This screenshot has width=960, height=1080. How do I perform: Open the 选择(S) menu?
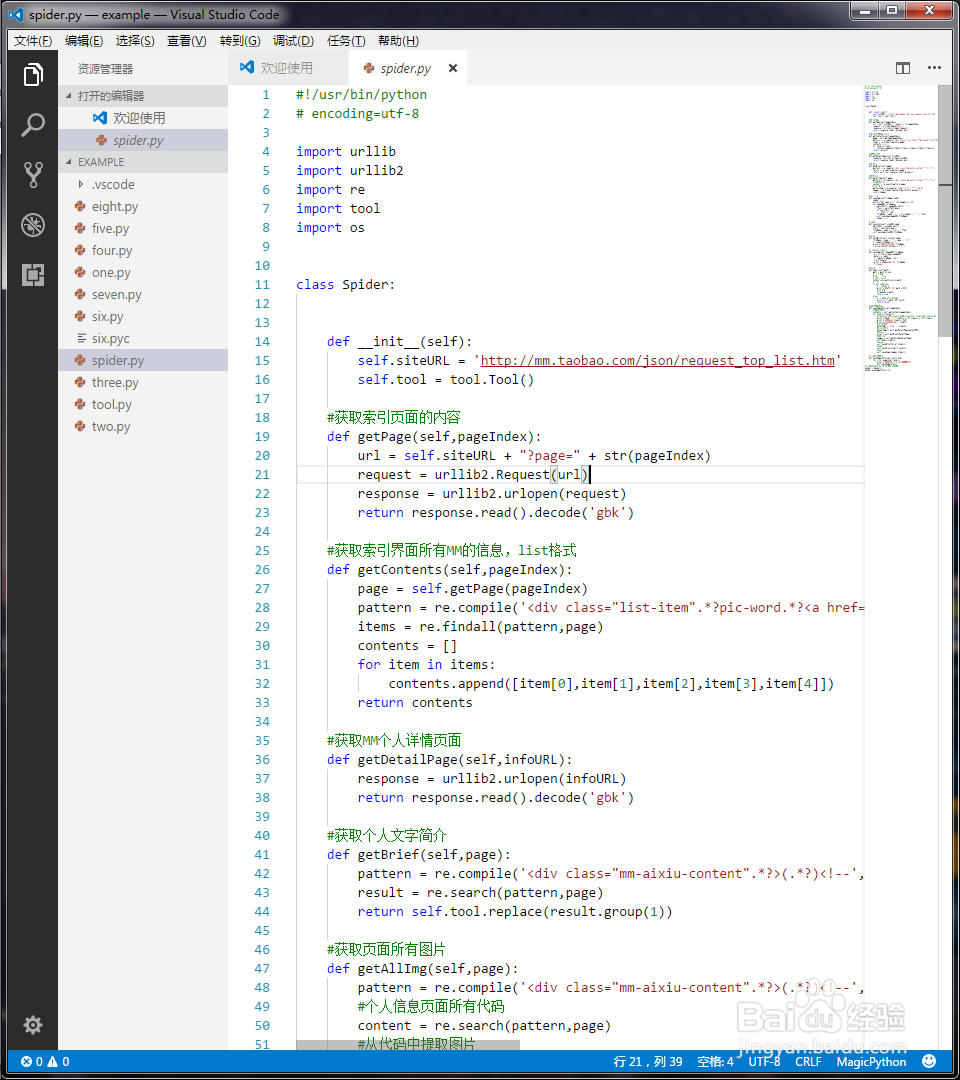coord(135,41)
